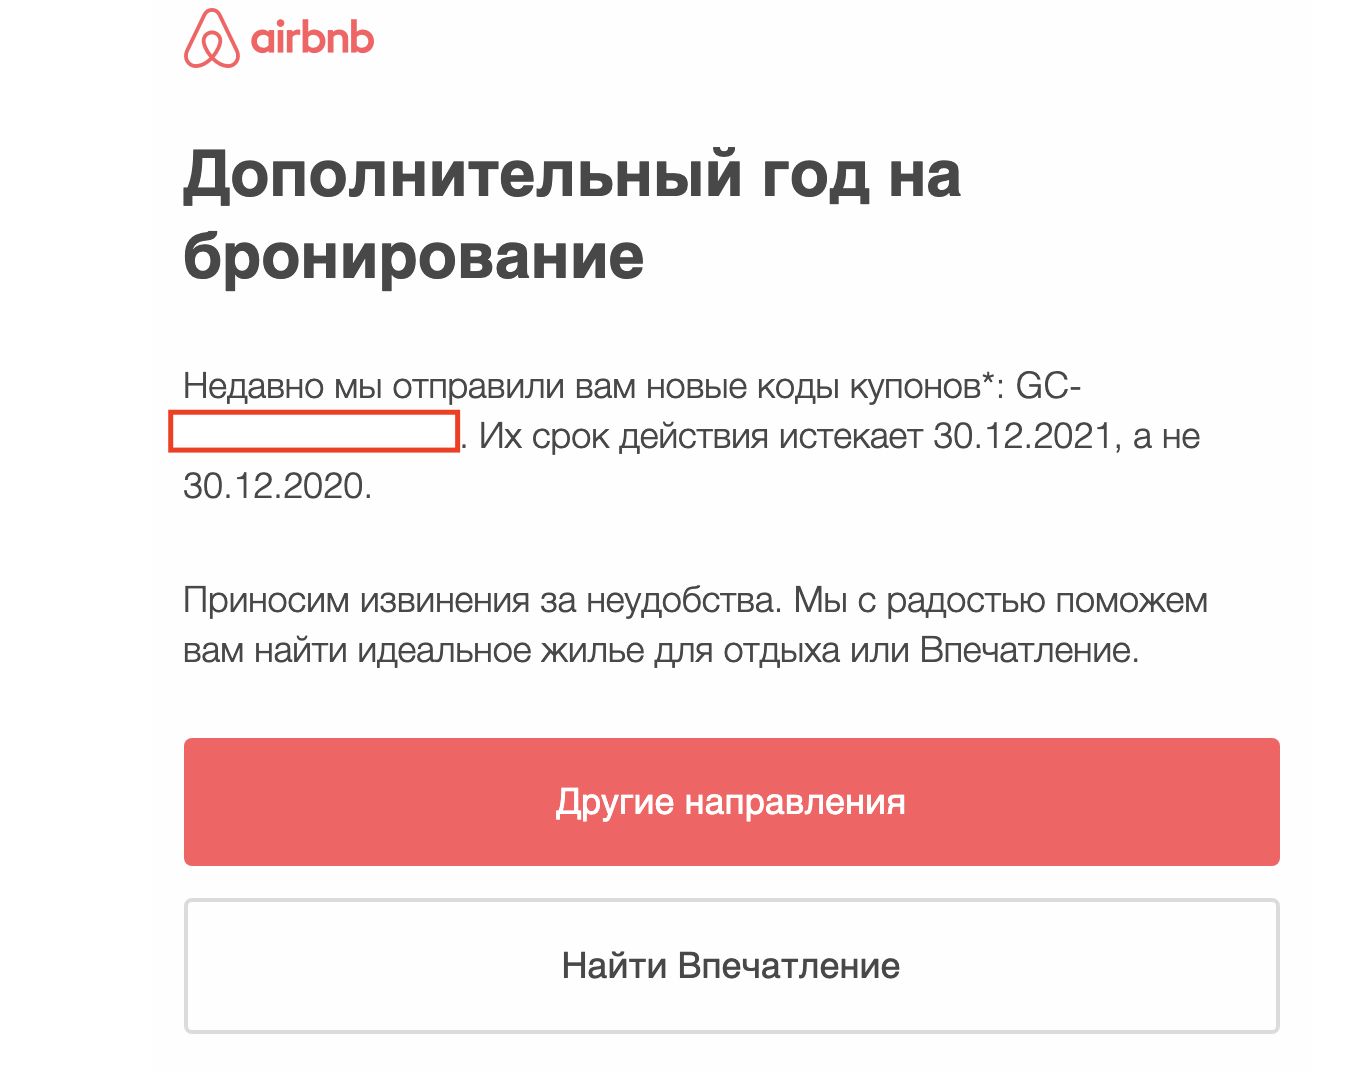Click Впечатление at the paragraph's end

tap(1028, 651)
